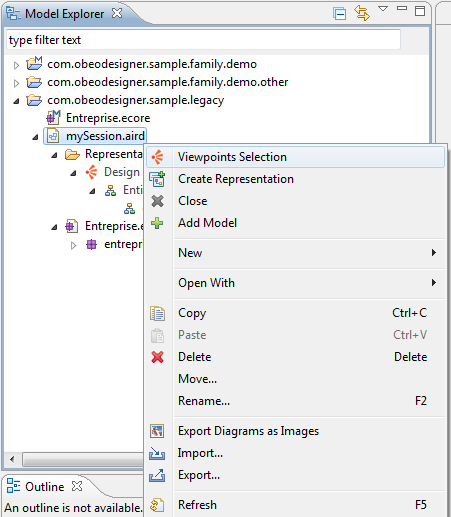The width and height of the screenshot is (451, 517).
Task: Click the type filter text field
Action: click(x=203, y=40)
